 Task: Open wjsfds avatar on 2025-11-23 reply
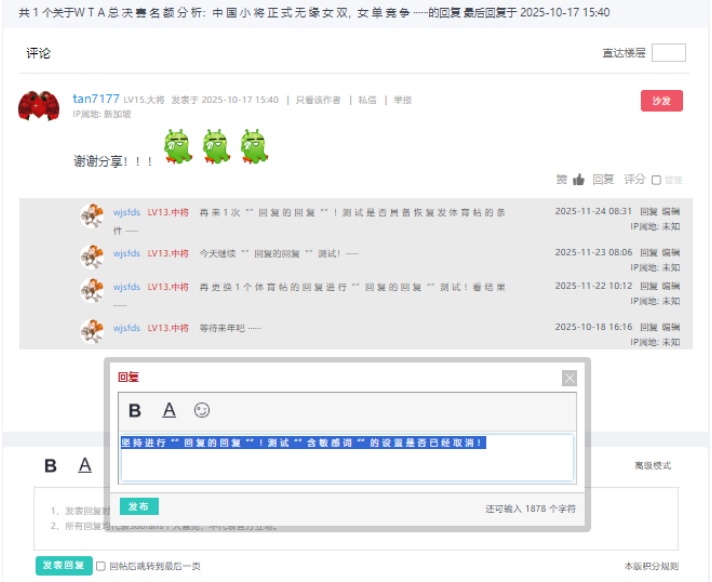92,256
